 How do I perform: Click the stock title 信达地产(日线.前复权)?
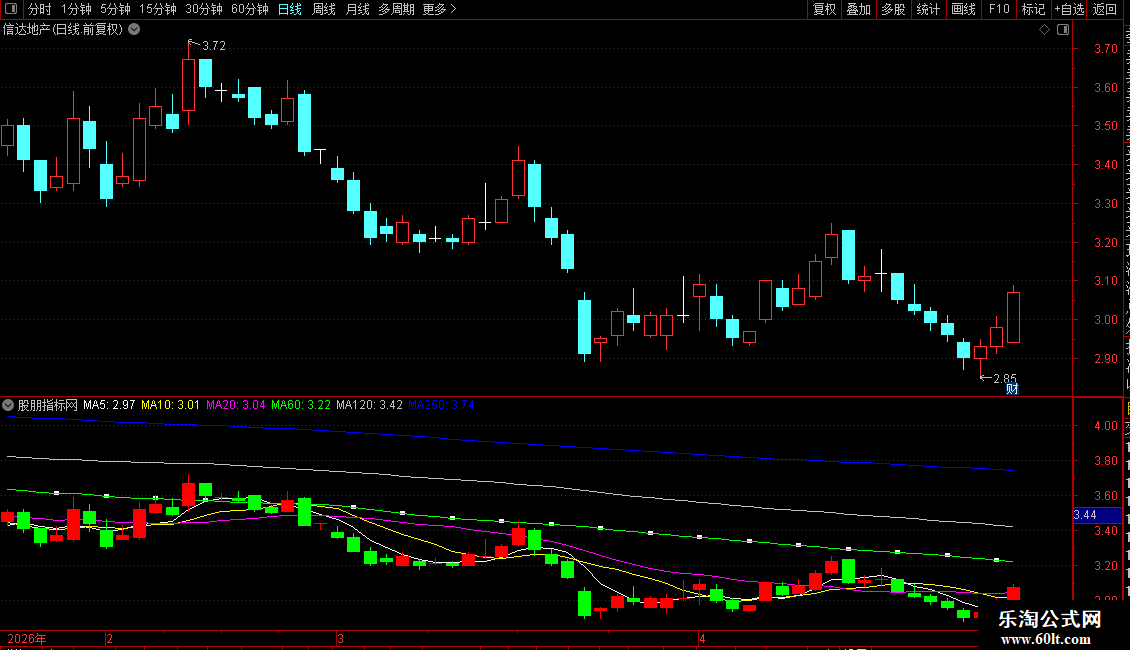pyautogui.click(x=63, y=30)
